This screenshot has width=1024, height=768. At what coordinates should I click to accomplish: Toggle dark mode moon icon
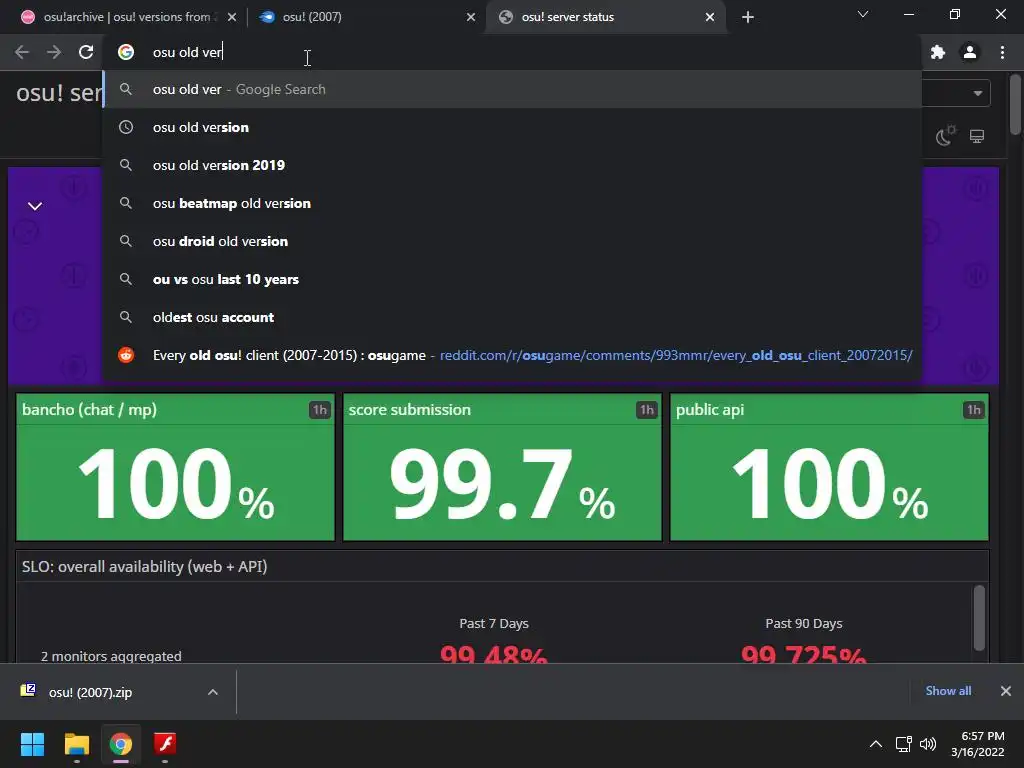pos(945,136)
